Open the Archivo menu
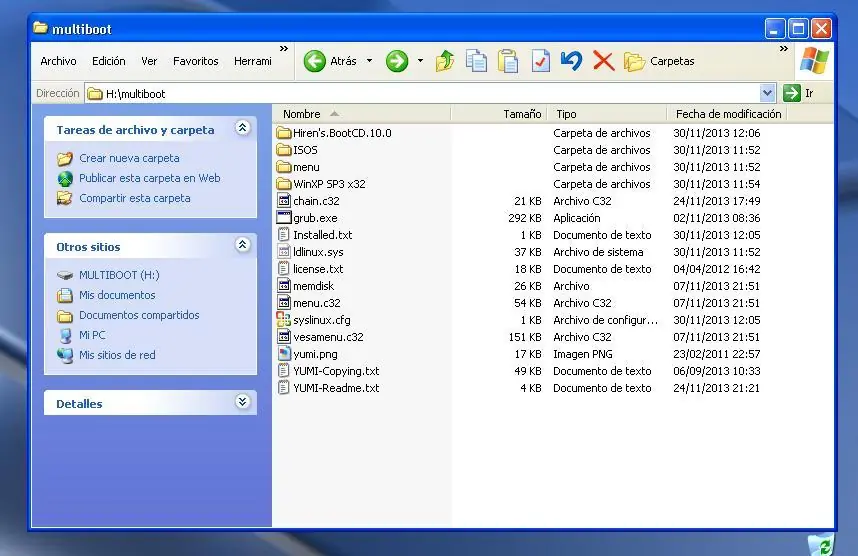Viewport: 858px width, 556px height. click(58, 61)
